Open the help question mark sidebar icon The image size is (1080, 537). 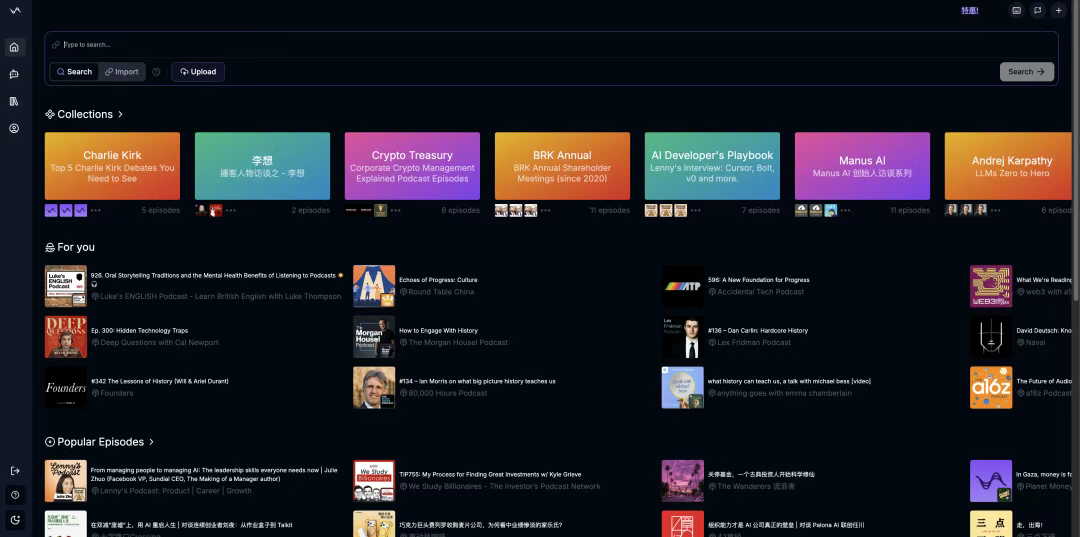coord(14,495)
